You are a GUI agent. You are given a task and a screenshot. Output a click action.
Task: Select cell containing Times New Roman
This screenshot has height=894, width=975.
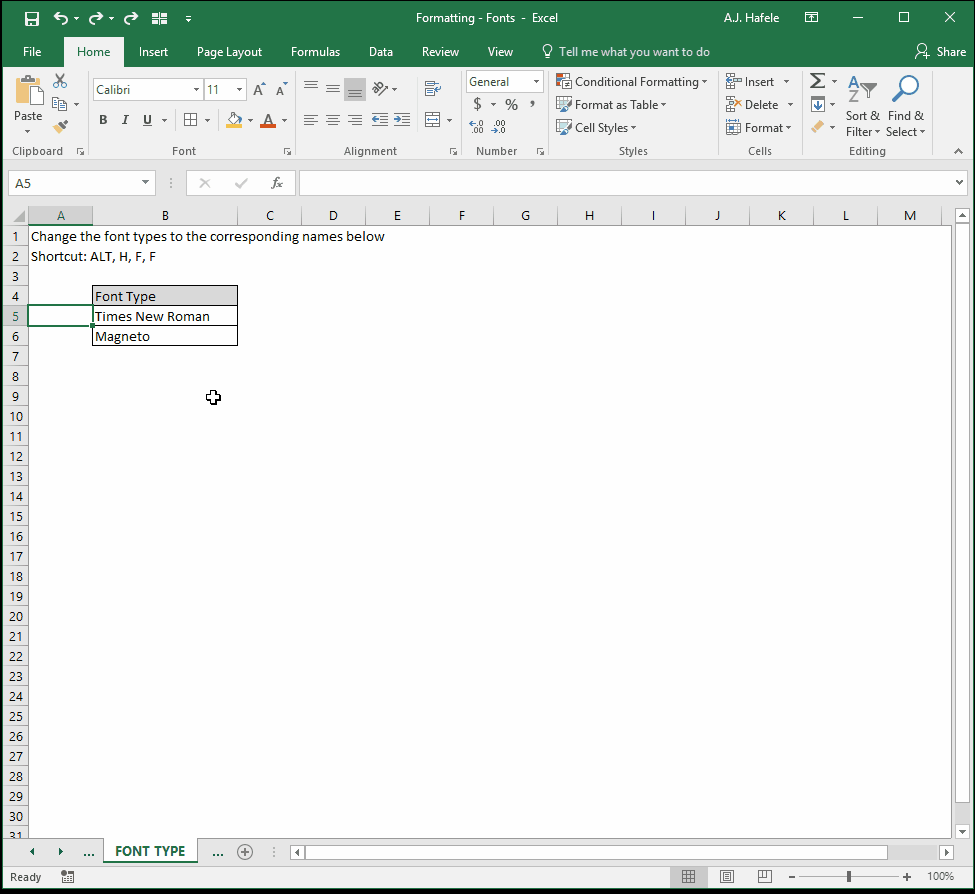point(165,316)
